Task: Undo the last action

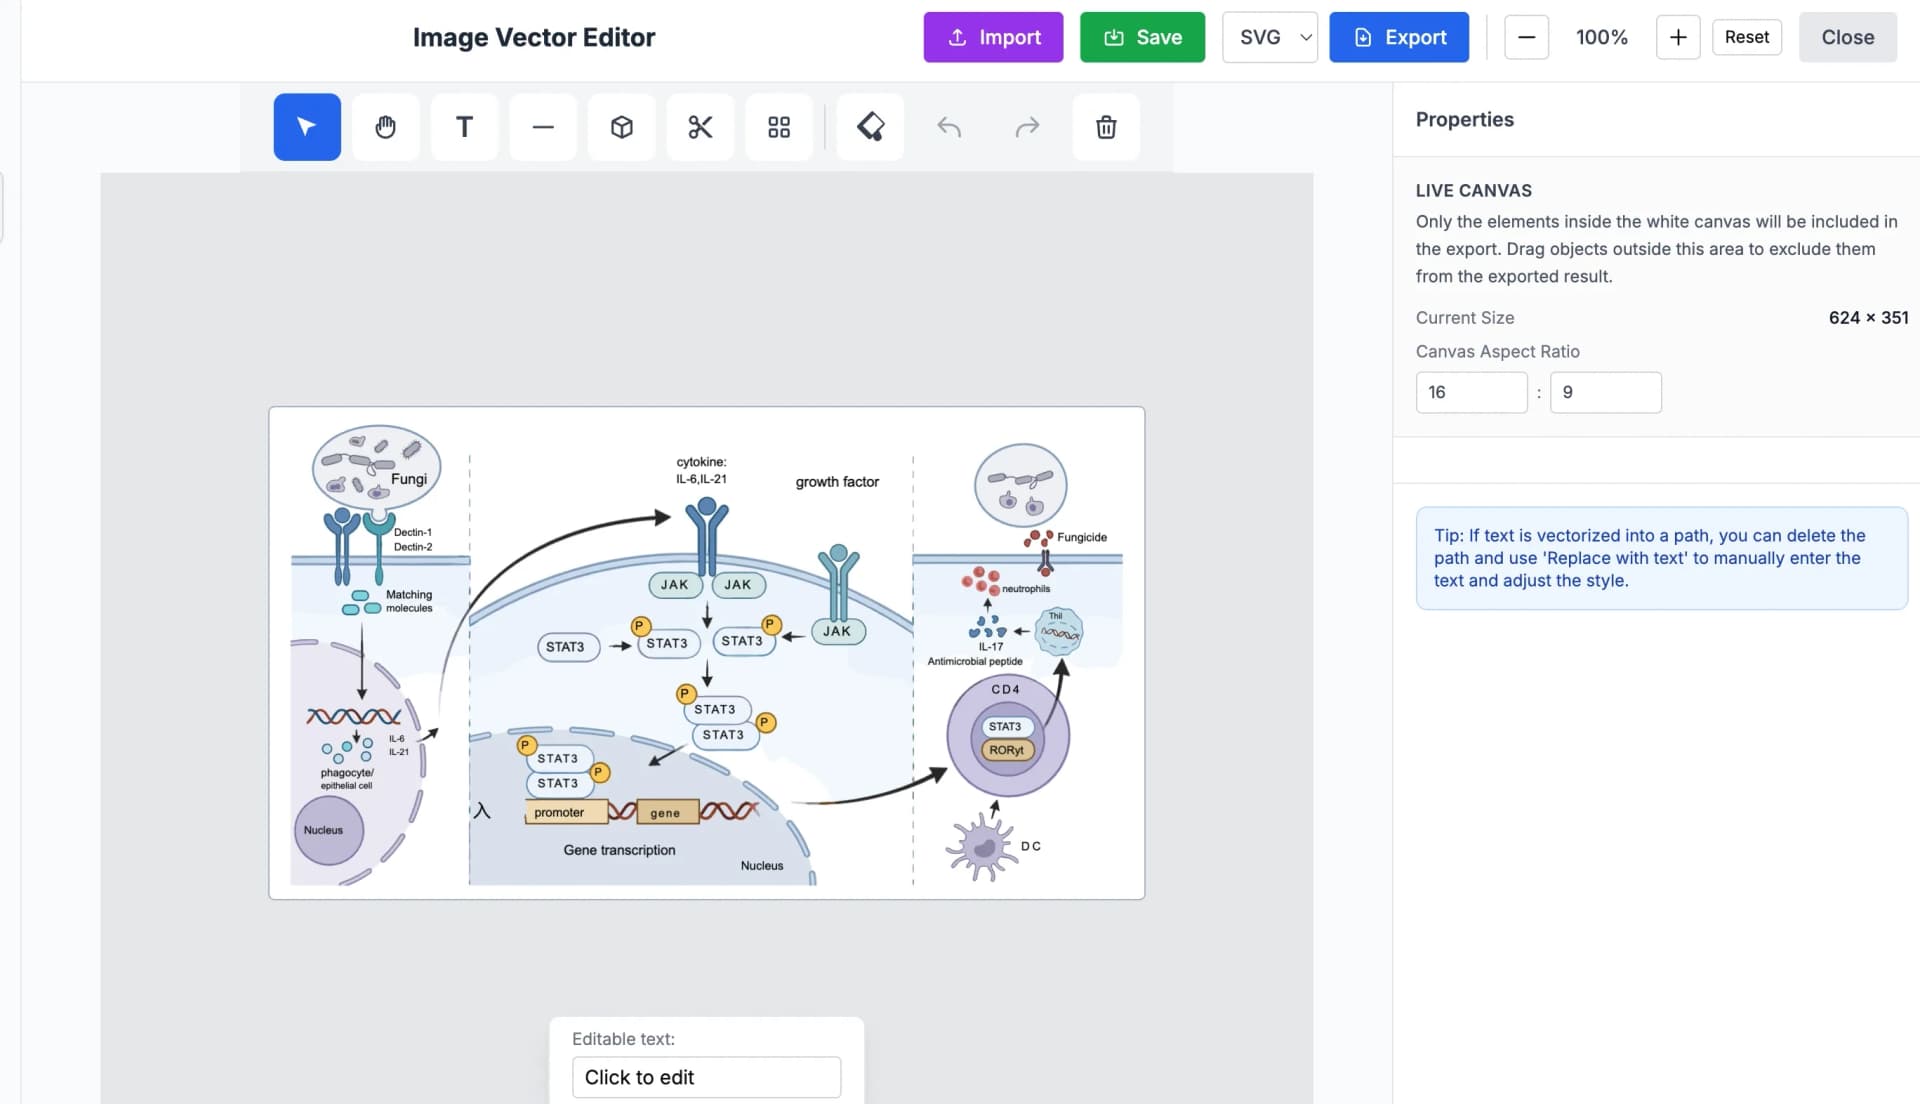Action: 949,127
